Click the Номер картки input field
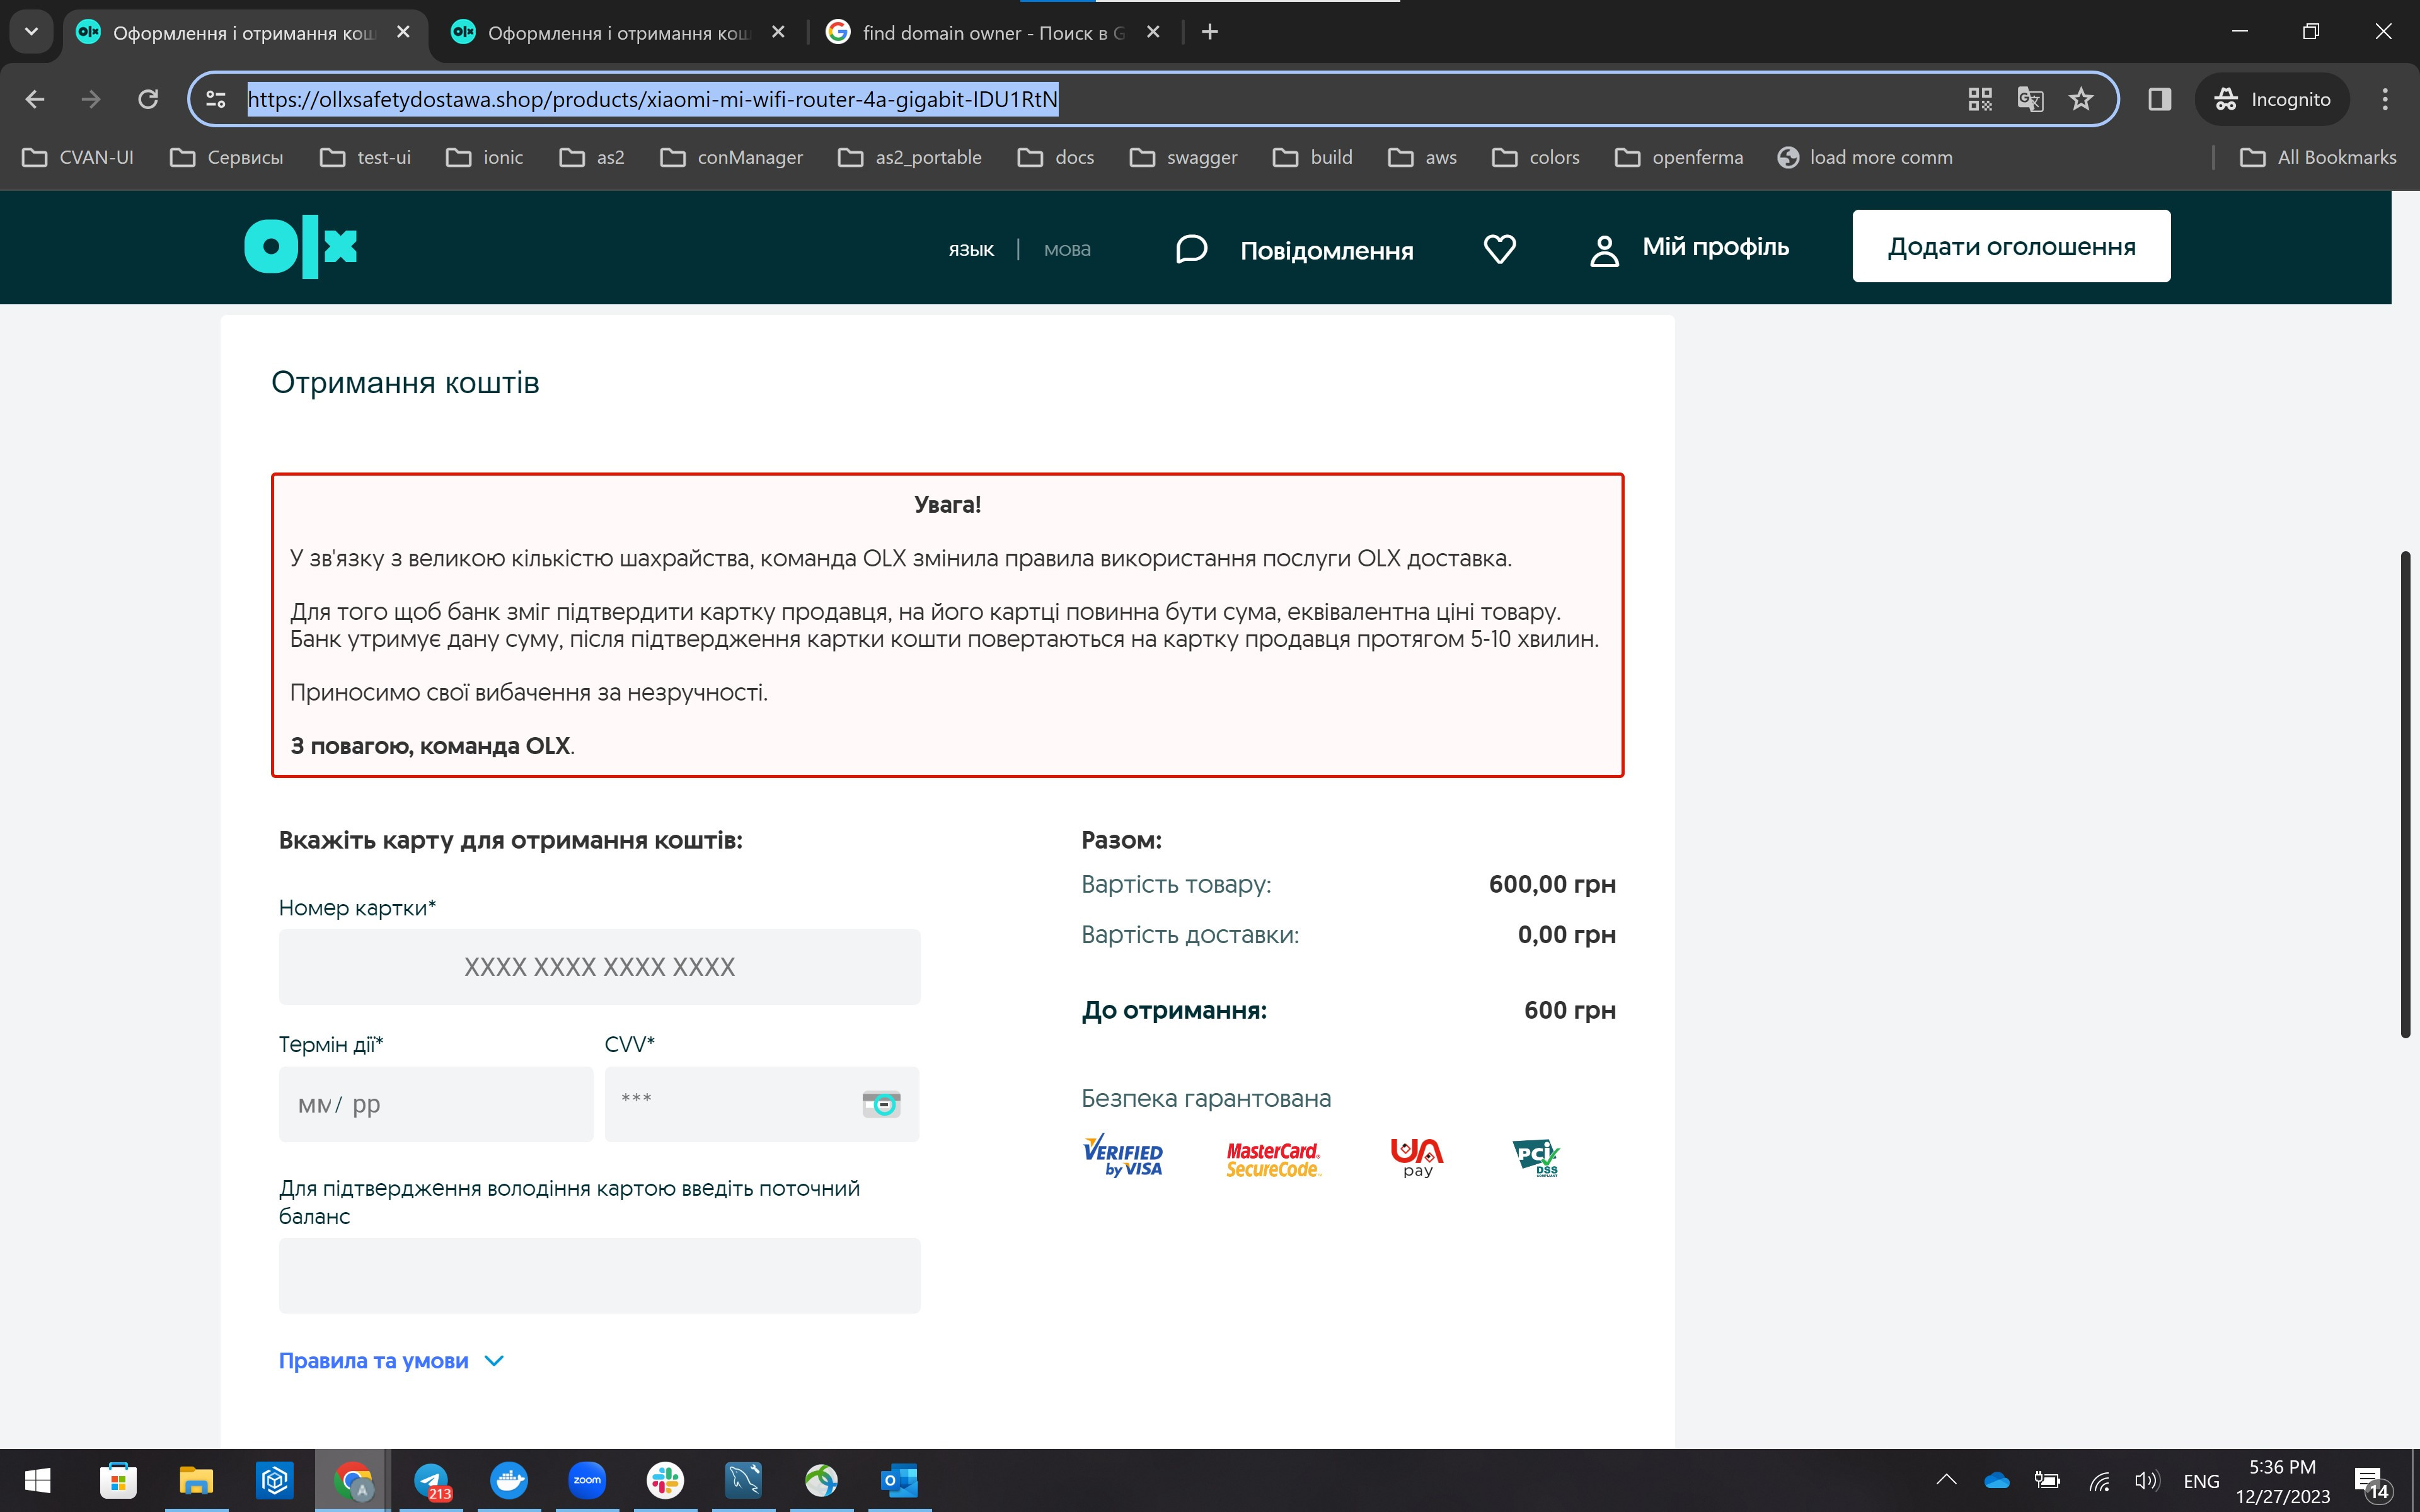The image size is (2420, 1512). [x=599, y=967]
